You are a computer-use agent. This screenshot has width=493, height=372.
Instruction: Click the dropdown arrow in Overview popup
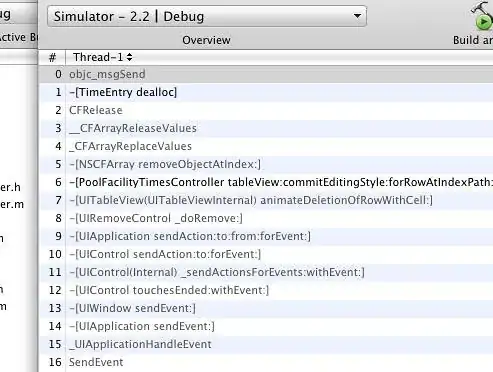tap(357, 16)
